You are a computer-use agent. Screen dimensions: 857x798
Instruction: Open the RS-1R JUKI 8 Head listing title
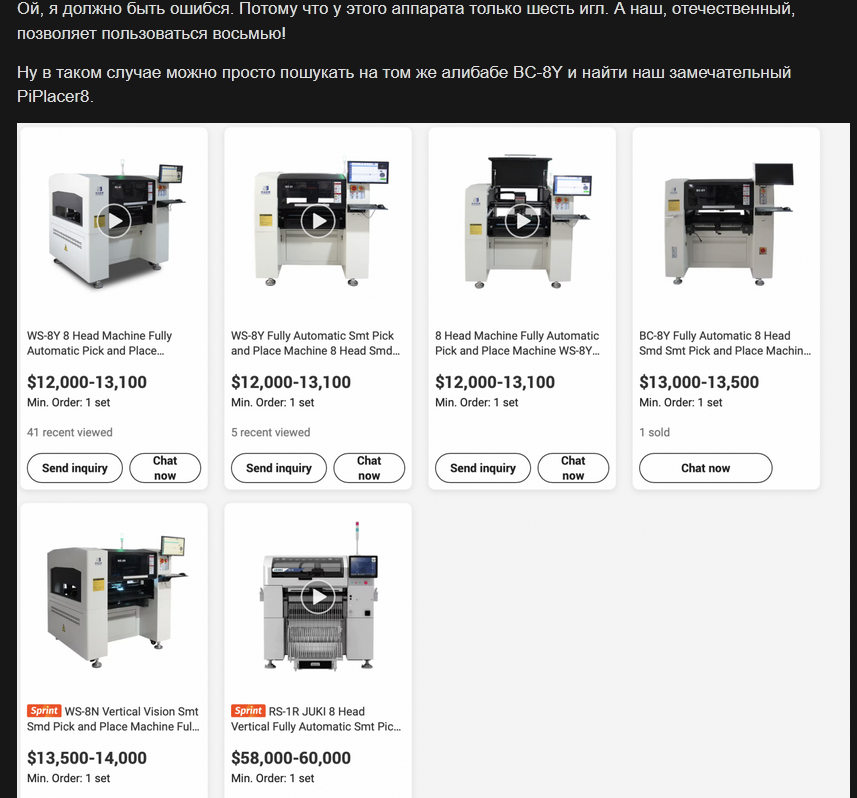316,719
